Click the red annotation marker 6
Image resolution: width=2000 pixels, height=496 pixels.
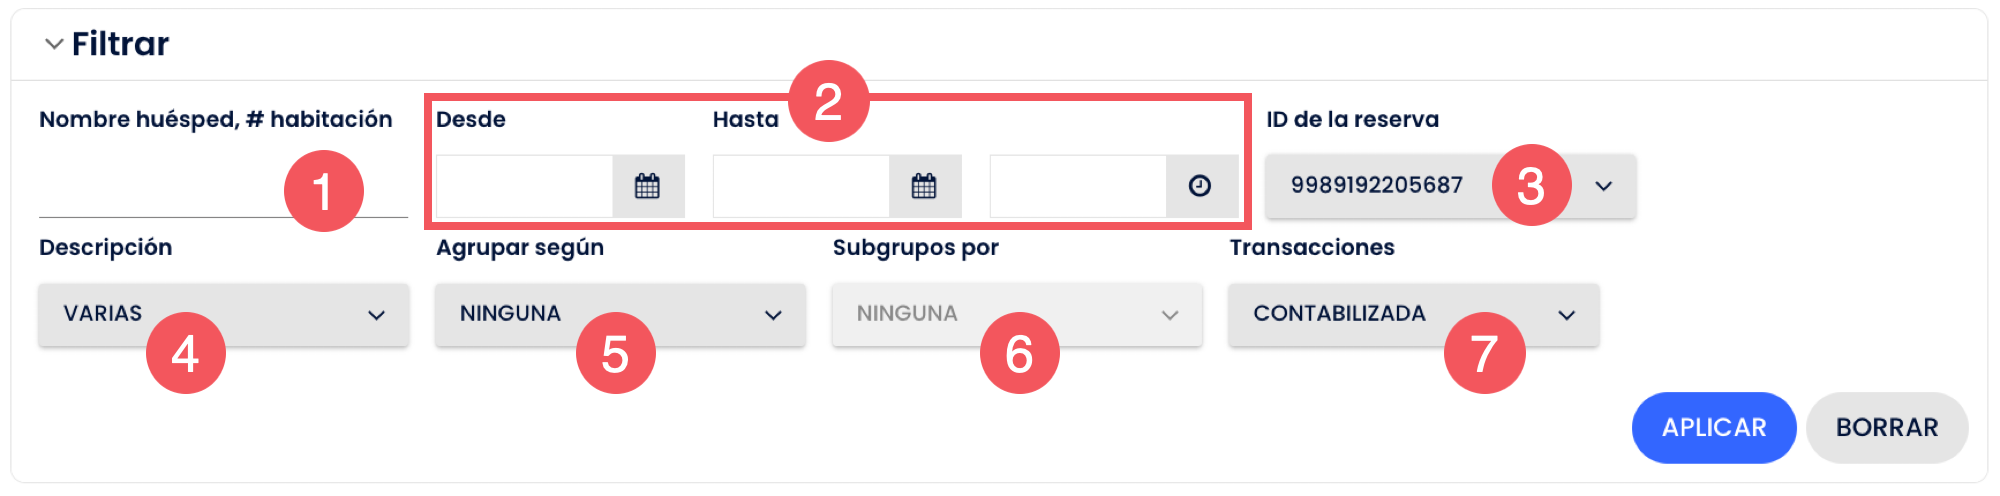[1019, 353]
